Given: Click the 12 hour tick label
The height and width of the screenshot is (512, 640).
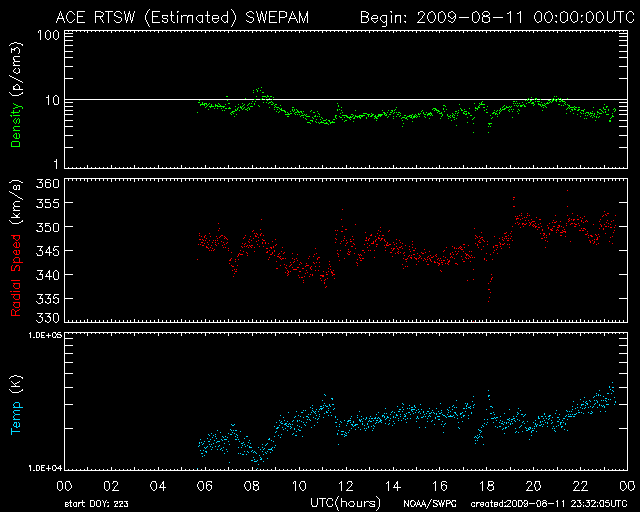Looking at the screenshot, I should coord(346,486).
